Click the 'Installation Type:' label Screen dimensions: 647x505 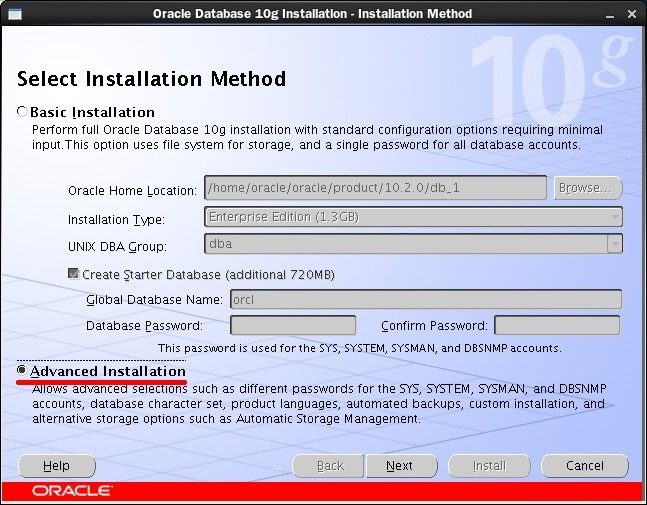pyautogui.click(x=116, y=219)
